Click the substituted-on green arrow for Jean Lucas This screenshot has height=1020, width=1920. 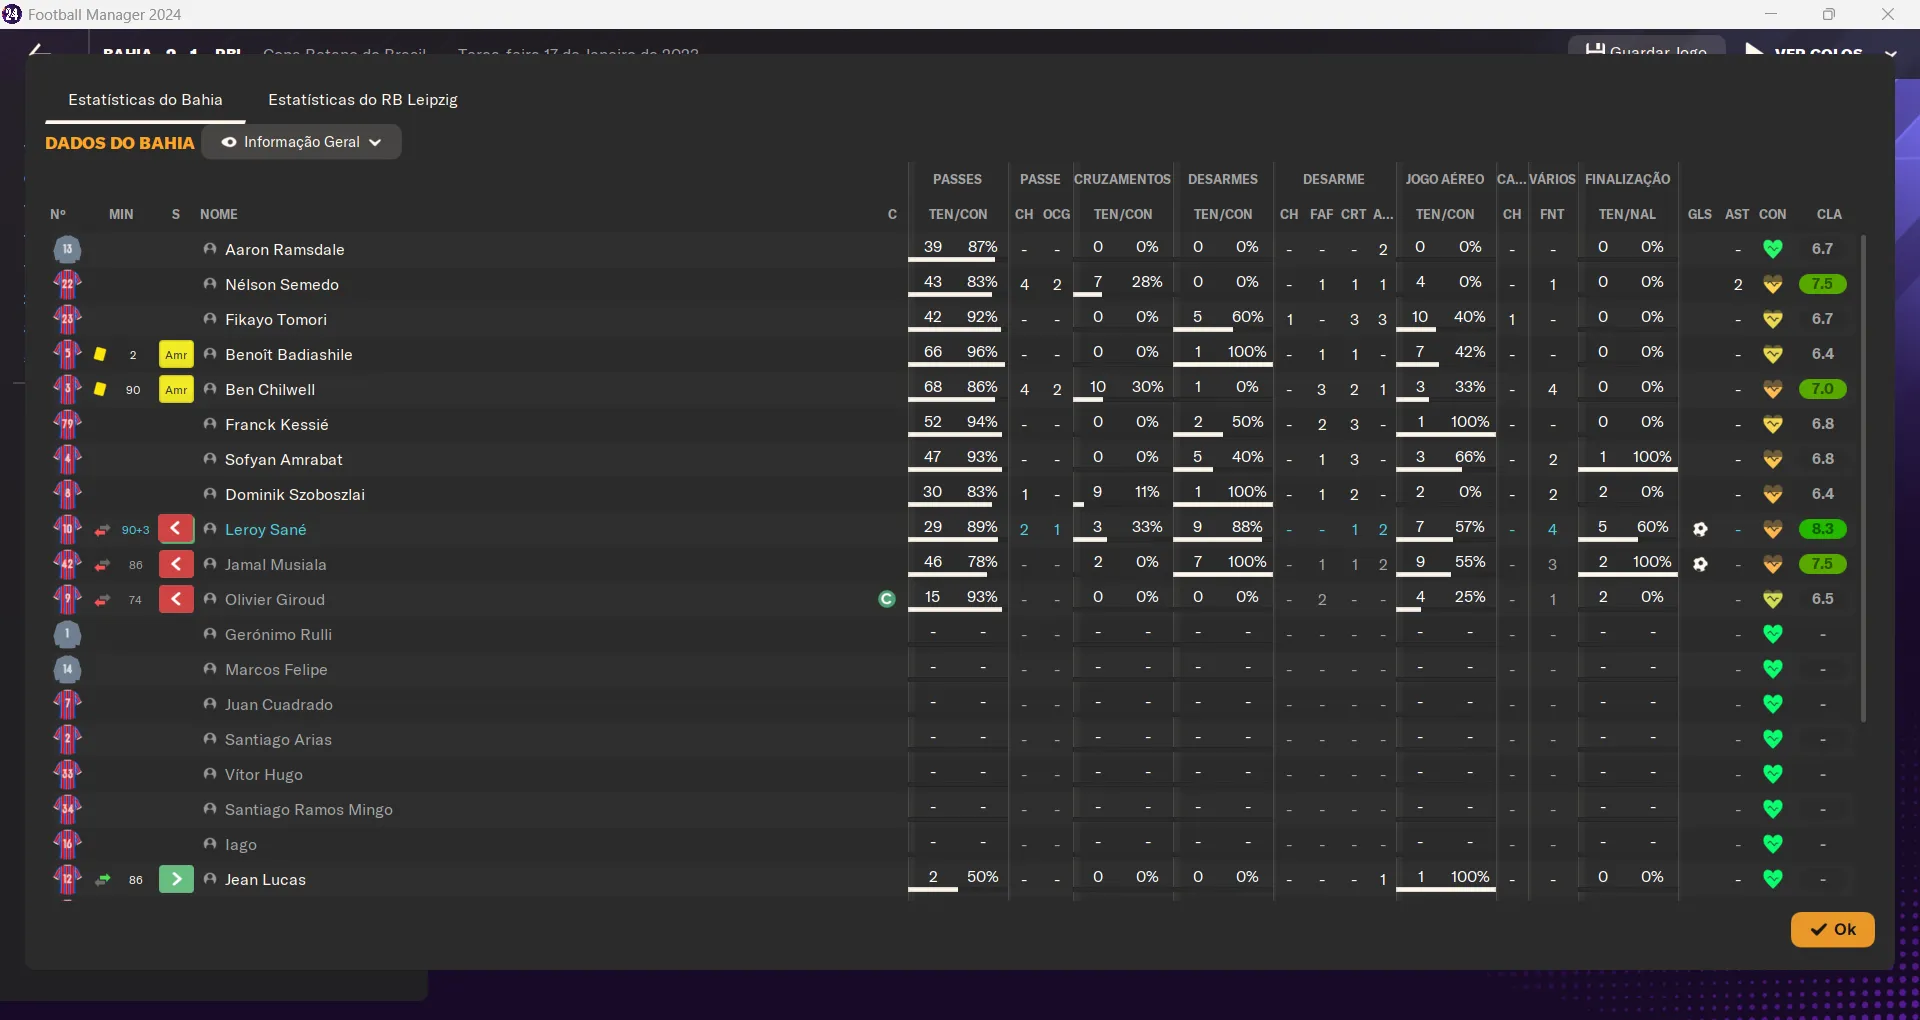[x=176, y=879]
